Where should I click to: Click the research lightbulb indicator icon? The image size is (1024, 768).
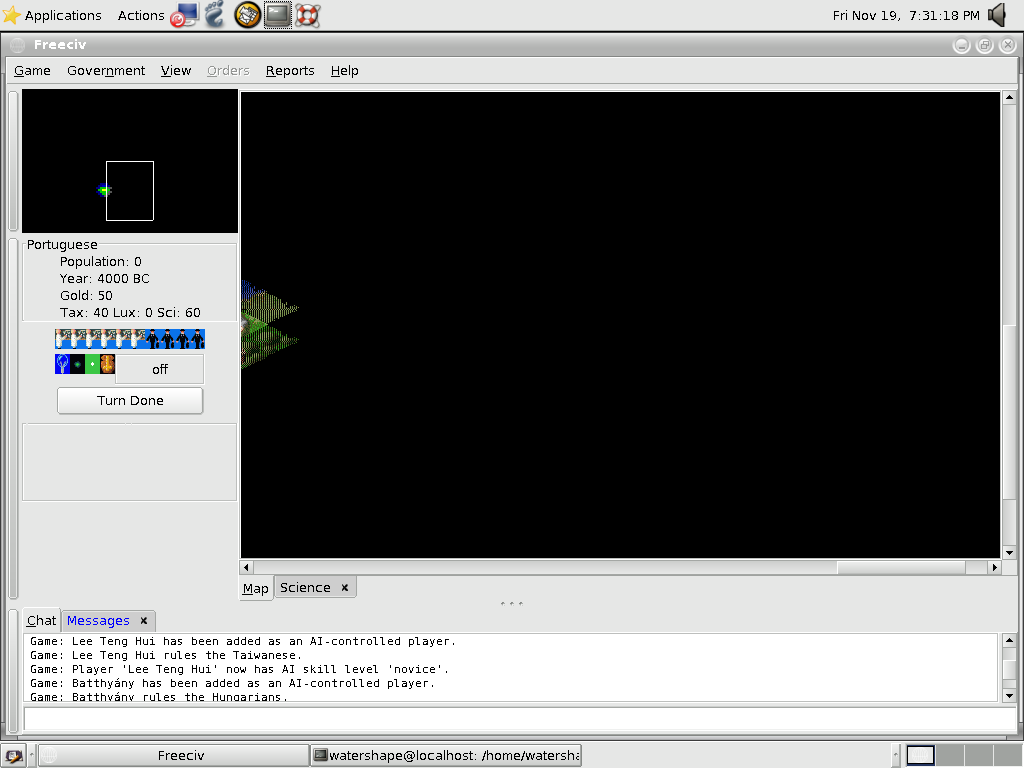(62, 364)
